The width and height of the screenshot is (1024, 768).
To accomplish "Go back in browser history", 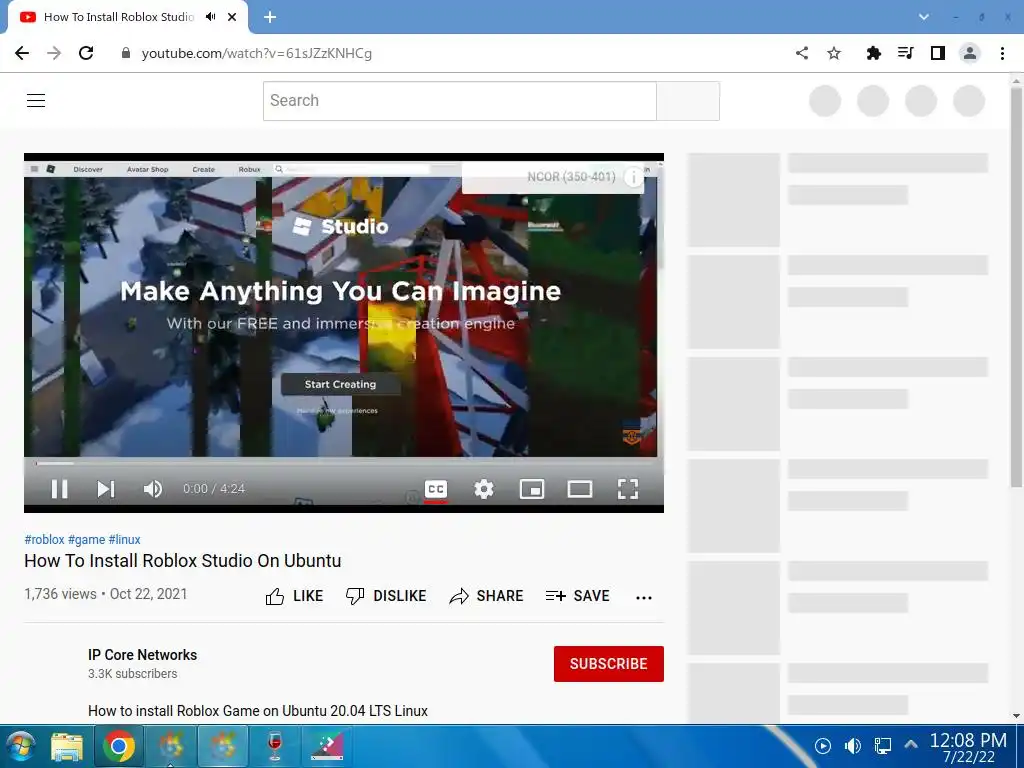I will pyautogui.click(x=22, y=53).
